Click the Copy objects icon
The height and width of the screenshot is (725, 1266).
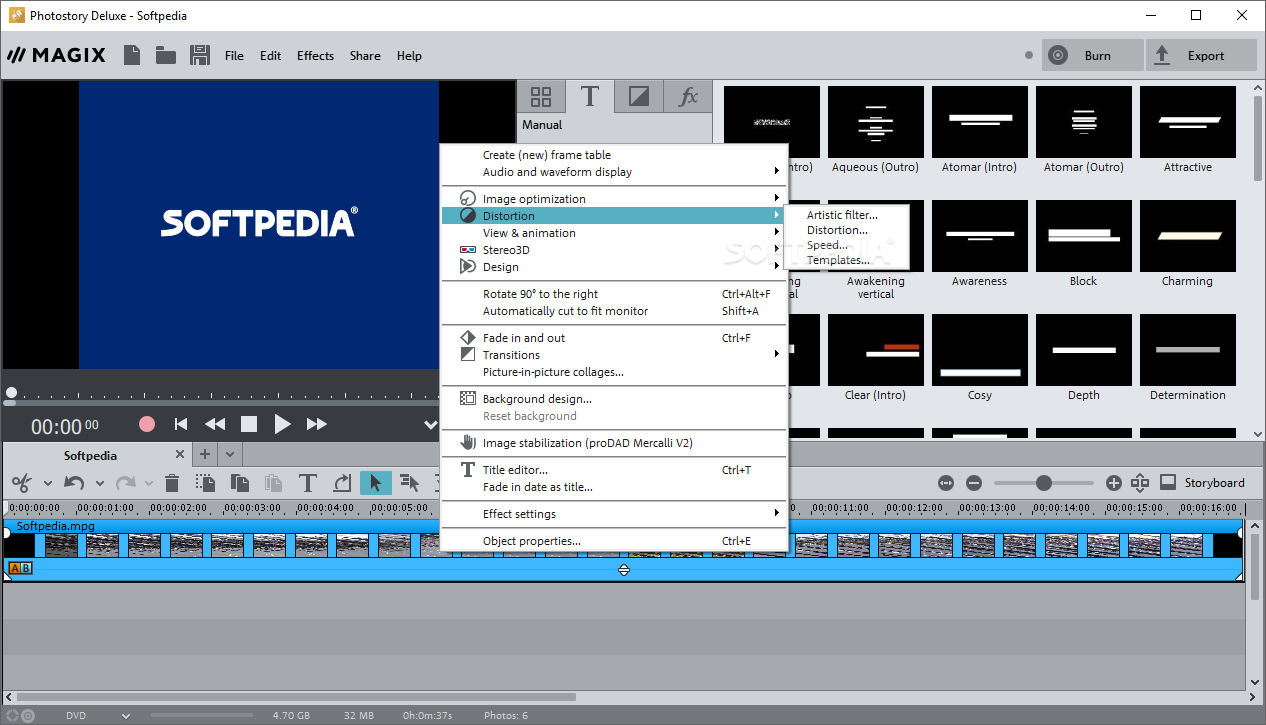pyautogui.click(x=240, y=483)
